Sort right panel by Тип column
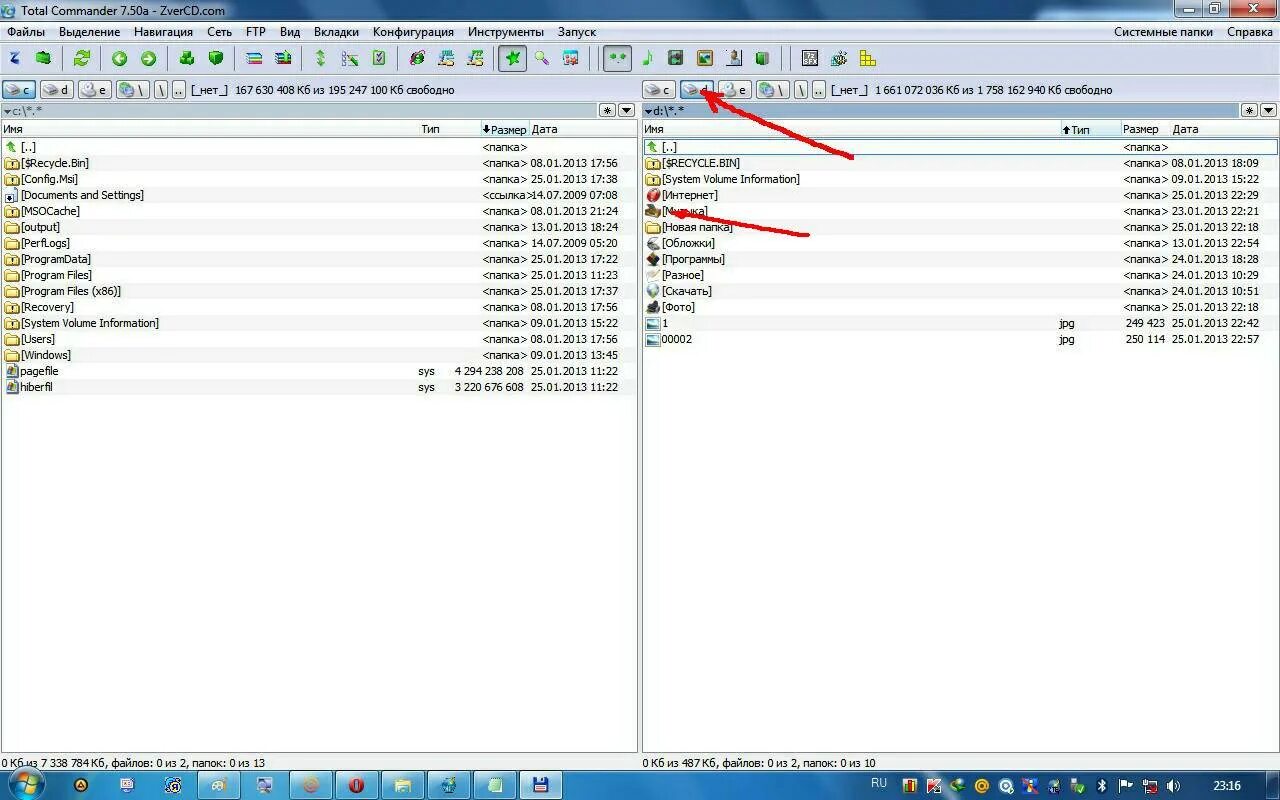This screenshot has width=1280, height=800. pyautogui.click(x=1090, y=129)
